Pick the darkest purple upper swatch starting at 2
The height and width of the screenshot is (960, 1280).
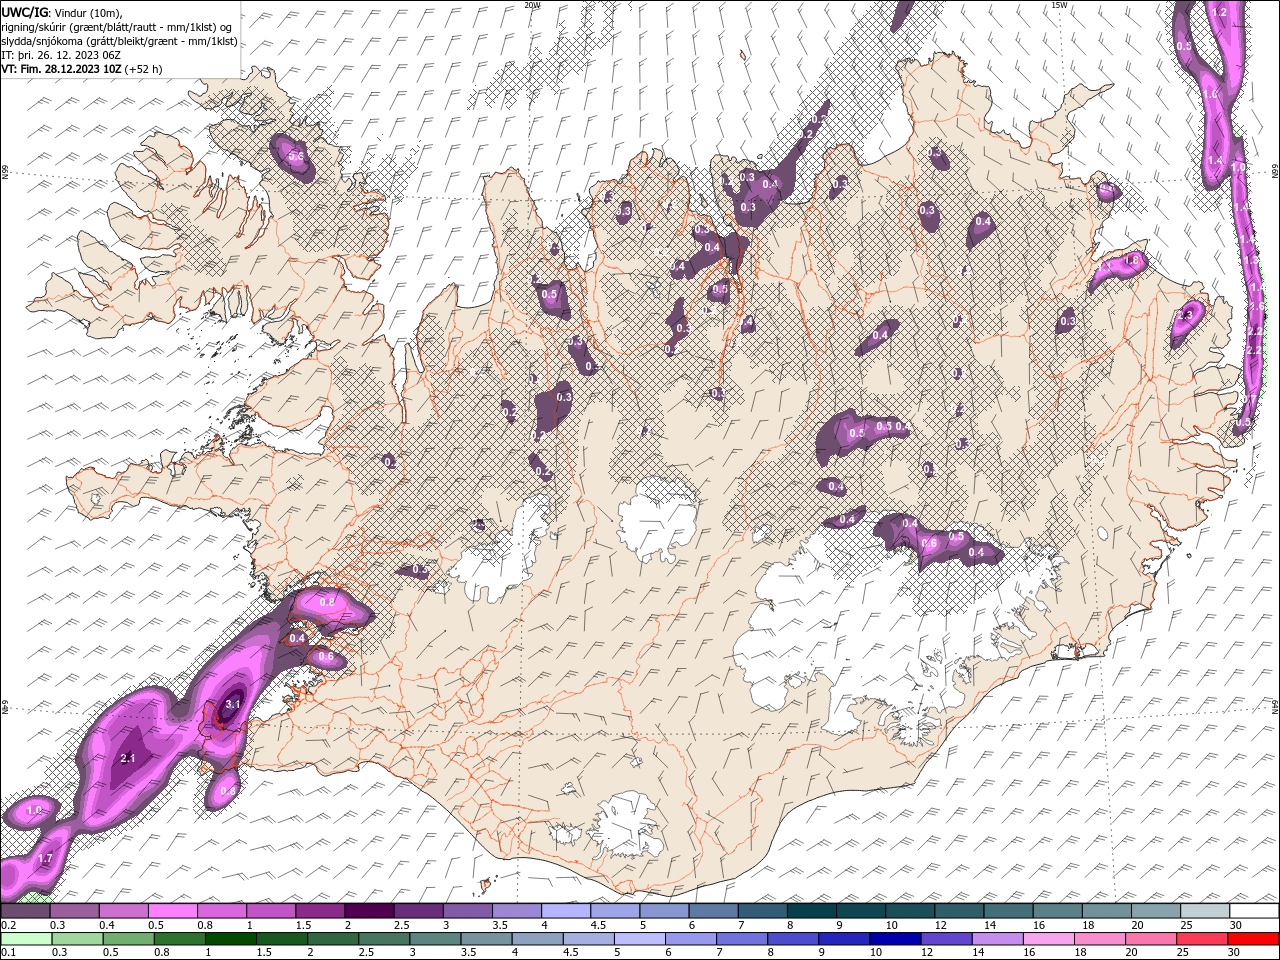click(368, 911)
